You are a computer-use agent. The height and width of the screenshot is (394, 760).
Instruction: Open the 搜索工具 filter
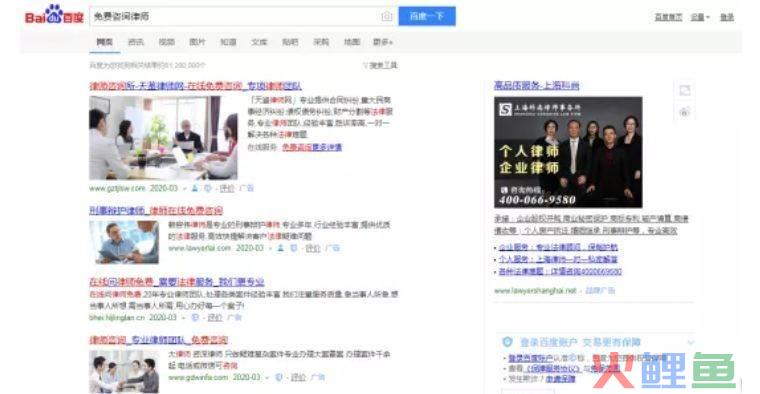pos(380,65)
